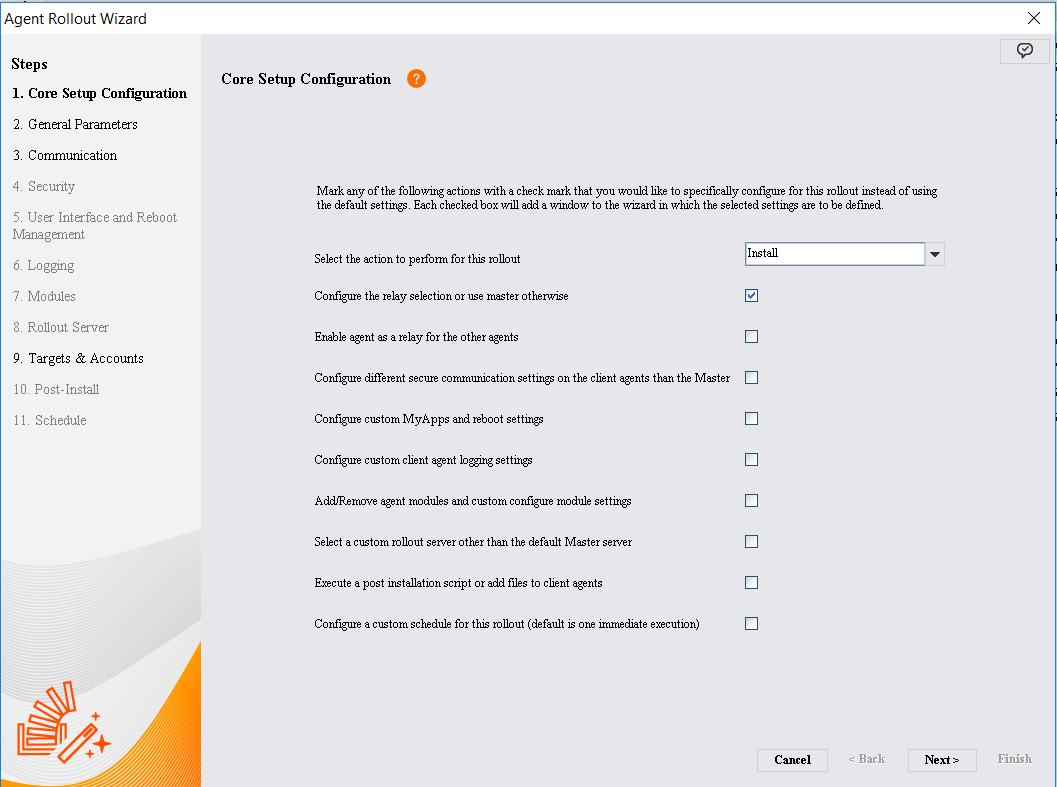Screen dimensions: 1057x787
Task: Open the feedback chat bubble icon
Action: click(x=1024, y=51)
